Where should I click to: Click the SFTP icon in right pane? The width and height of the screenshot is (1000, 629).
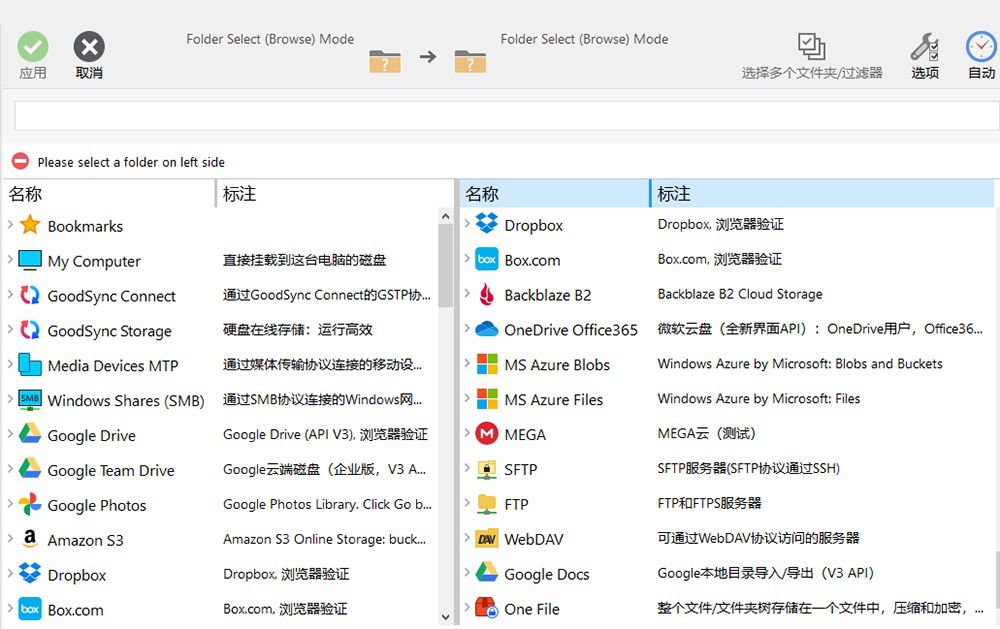click(487, 469)
